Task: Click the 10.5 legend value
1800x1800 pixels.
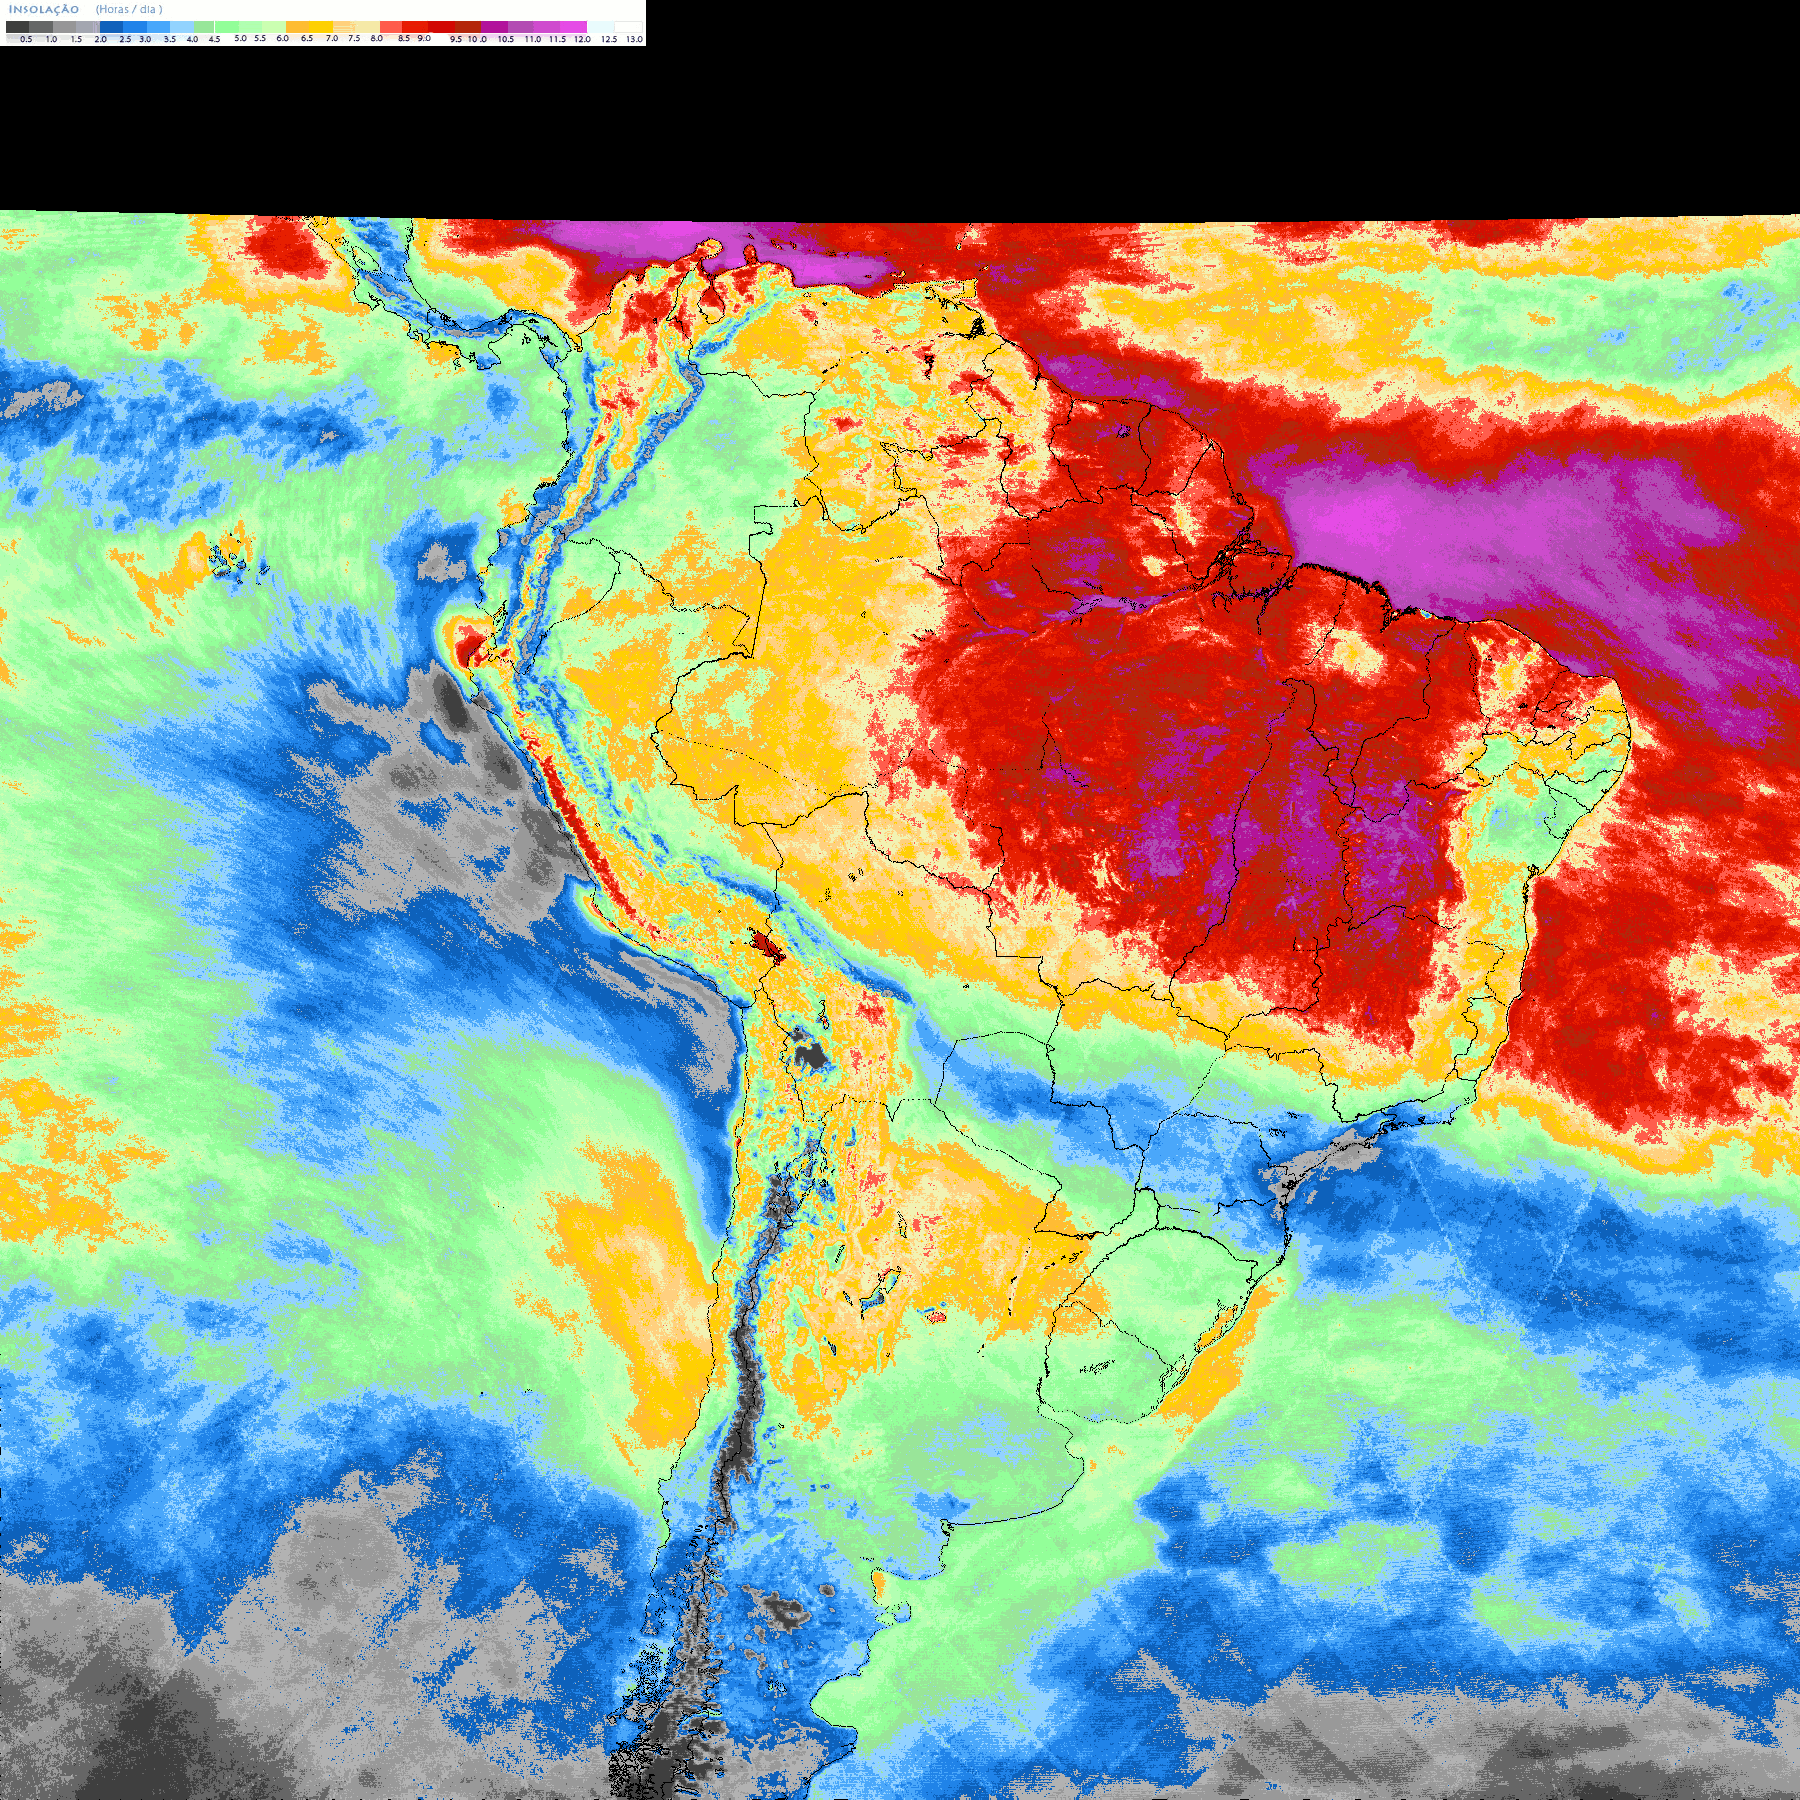Action: tap(506, 39)
